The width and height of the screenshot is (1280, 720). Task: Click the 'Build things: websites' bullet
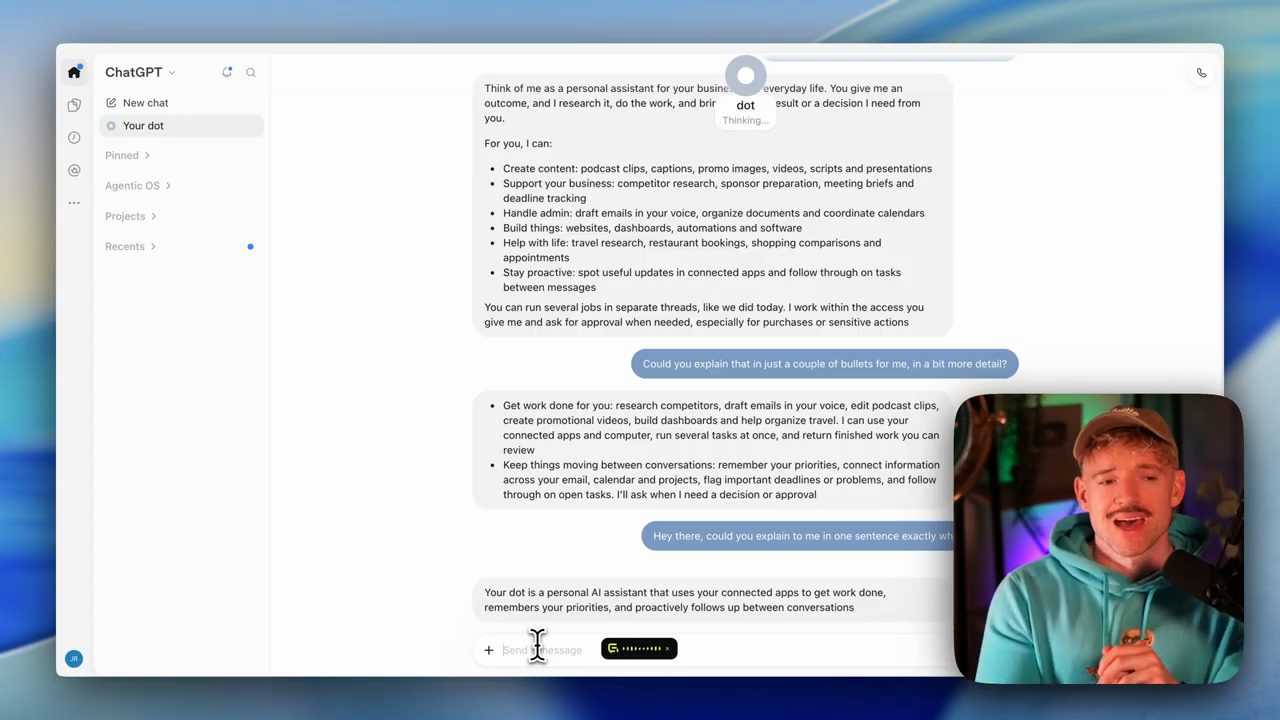tap(652, 228)
